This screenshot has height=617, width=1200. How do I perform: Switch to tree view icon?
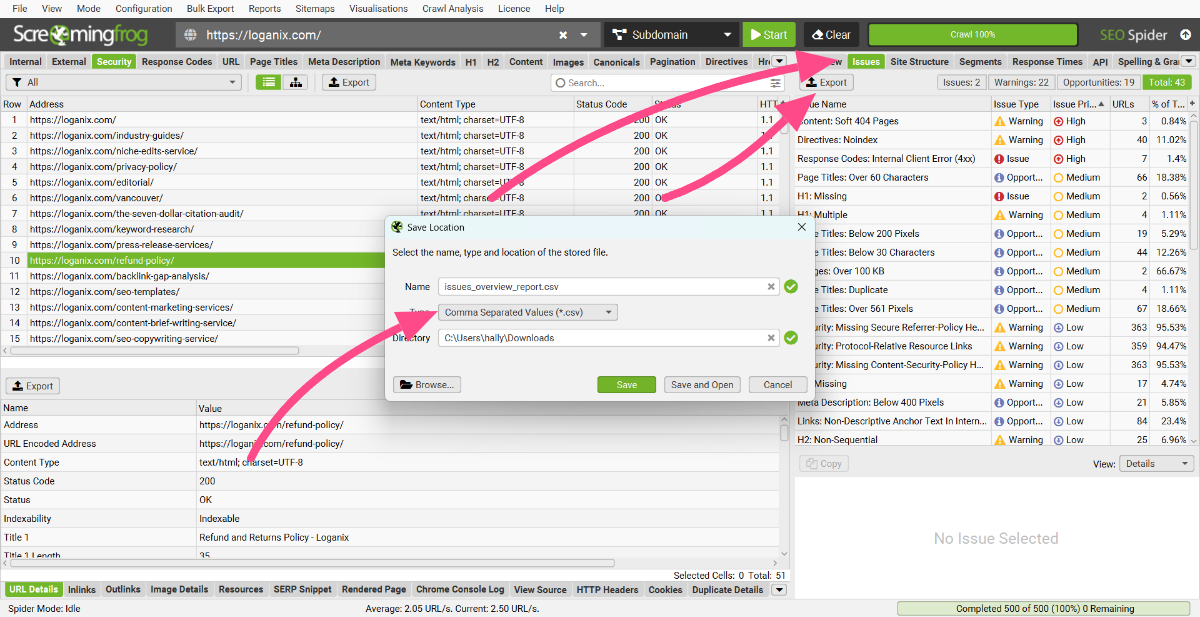(x=296, y=82)
